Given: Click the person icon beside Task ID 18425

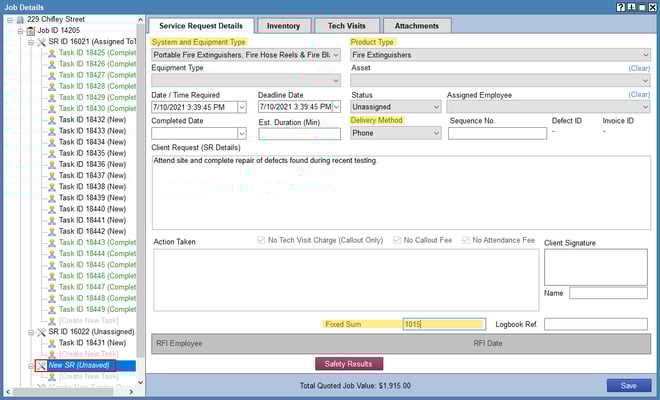Looking at the screenshot, I should point(52,53).
